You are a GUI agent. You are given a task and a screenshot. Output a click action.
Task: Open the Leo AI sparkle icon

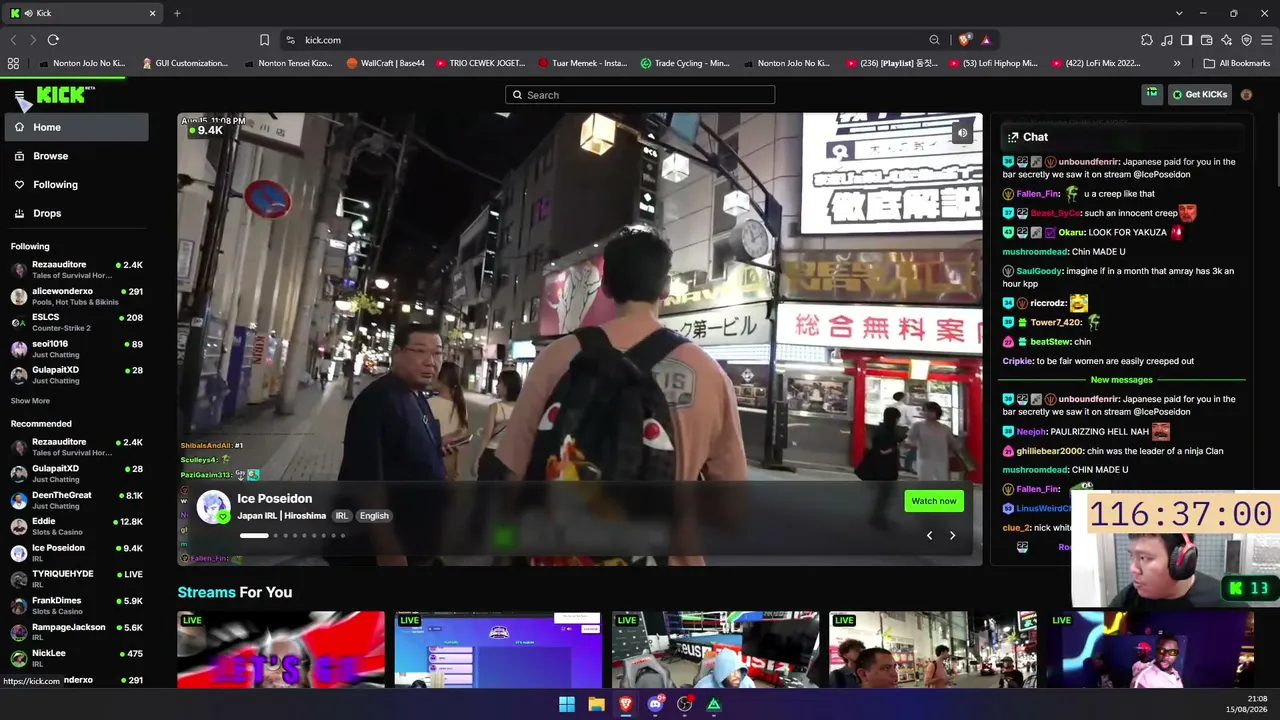click(1226, 40)
